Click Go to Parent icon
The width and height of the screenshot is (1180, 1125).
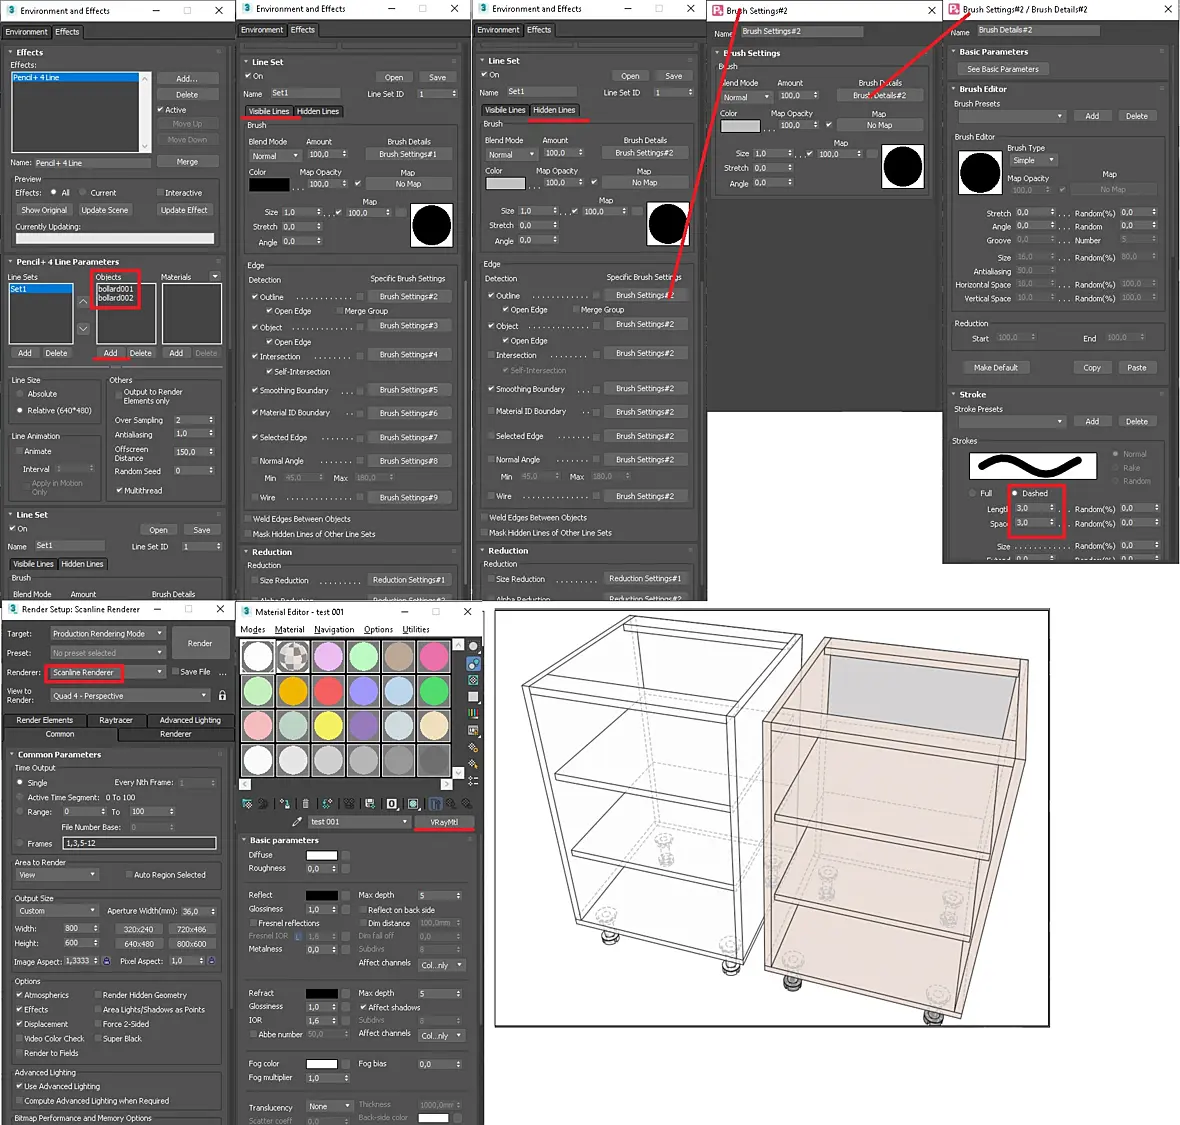tap(451, 804)
